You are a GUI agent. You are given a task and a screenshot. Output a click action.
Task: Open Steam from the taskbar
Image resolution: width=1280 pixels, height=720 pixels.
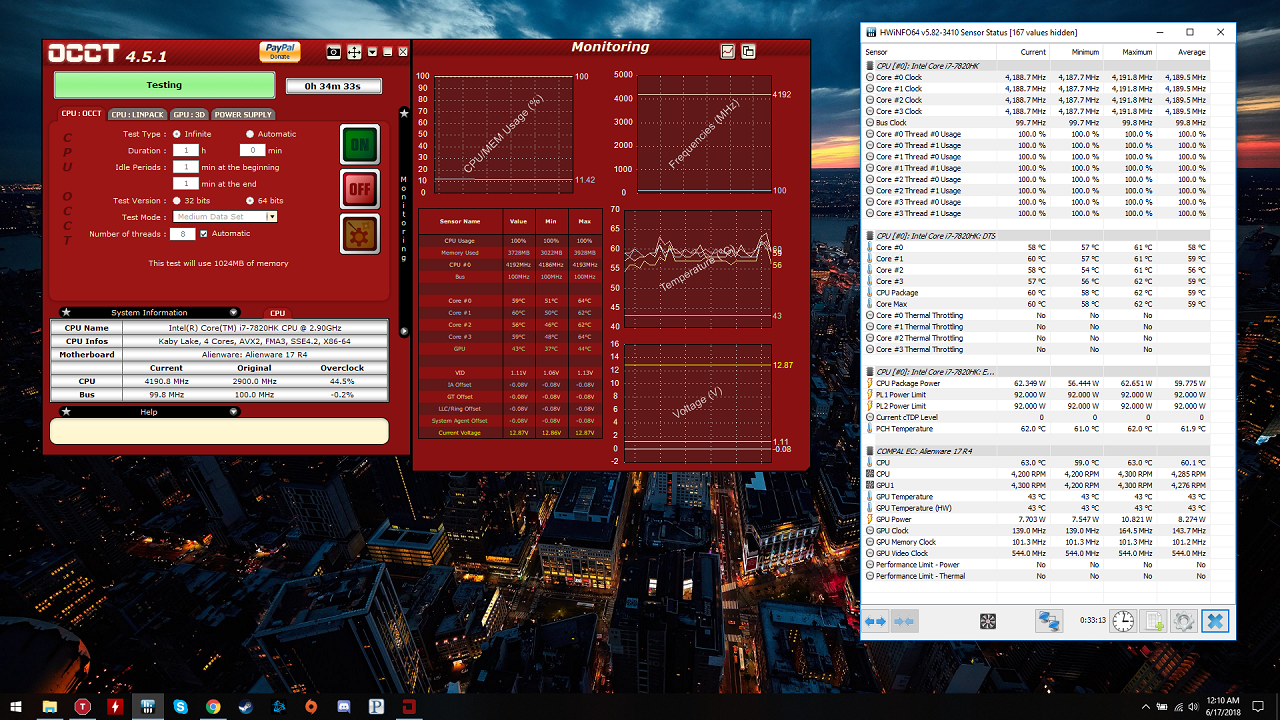click(x=246, y=706)
